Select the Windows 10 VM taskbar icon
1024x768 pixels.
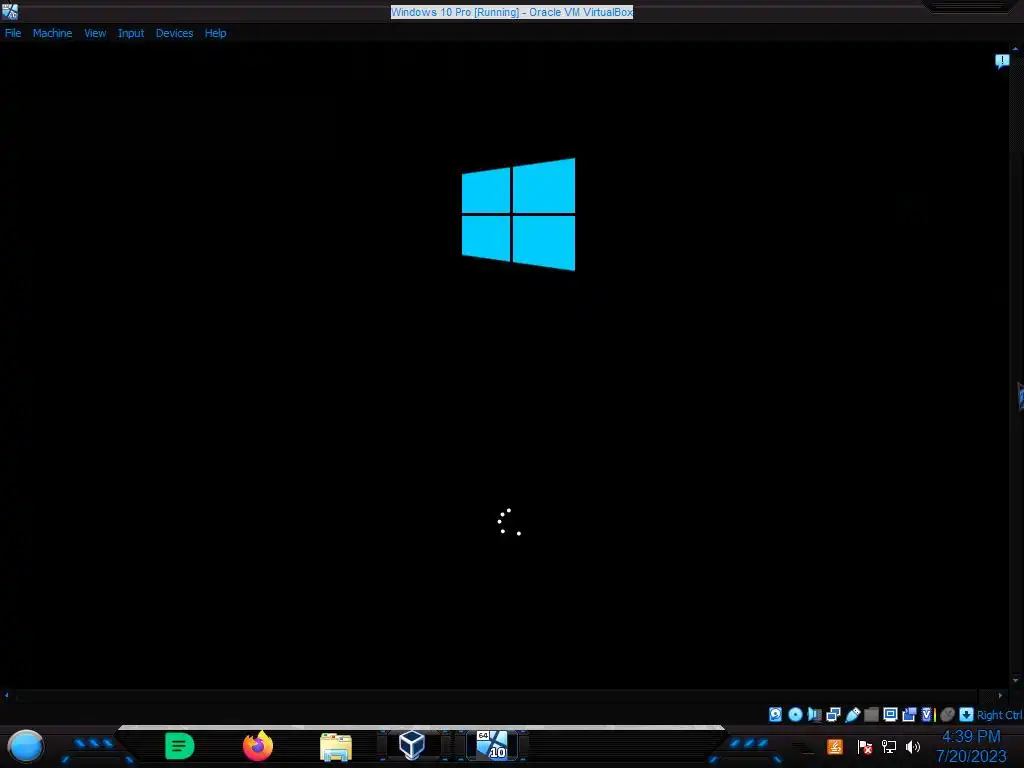tap(492, 745)
